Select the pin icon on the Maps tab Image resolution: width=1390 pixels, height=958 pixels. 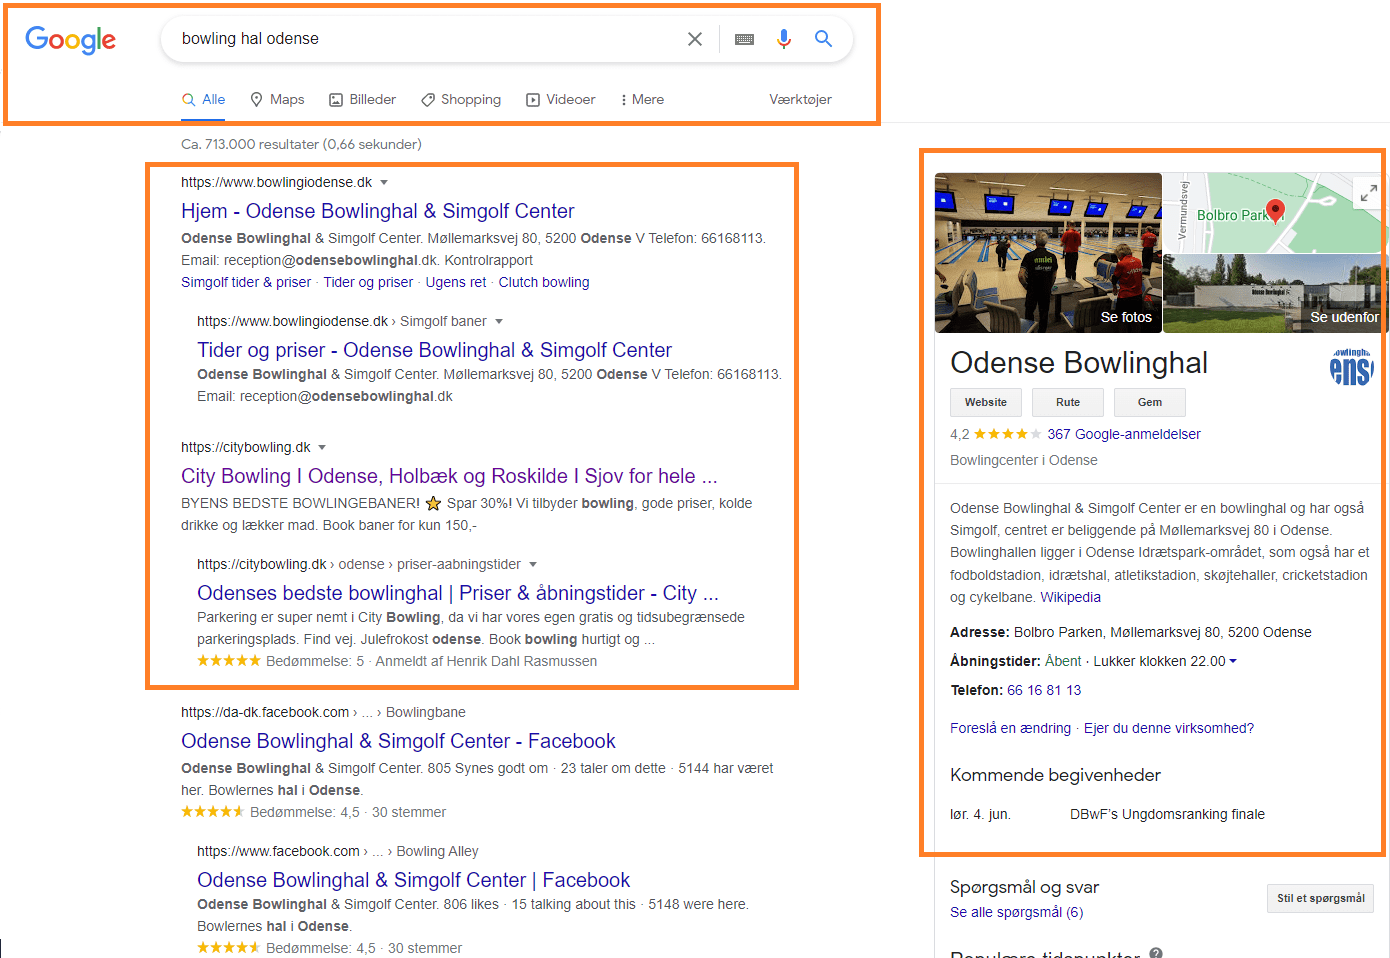(255, 99)
